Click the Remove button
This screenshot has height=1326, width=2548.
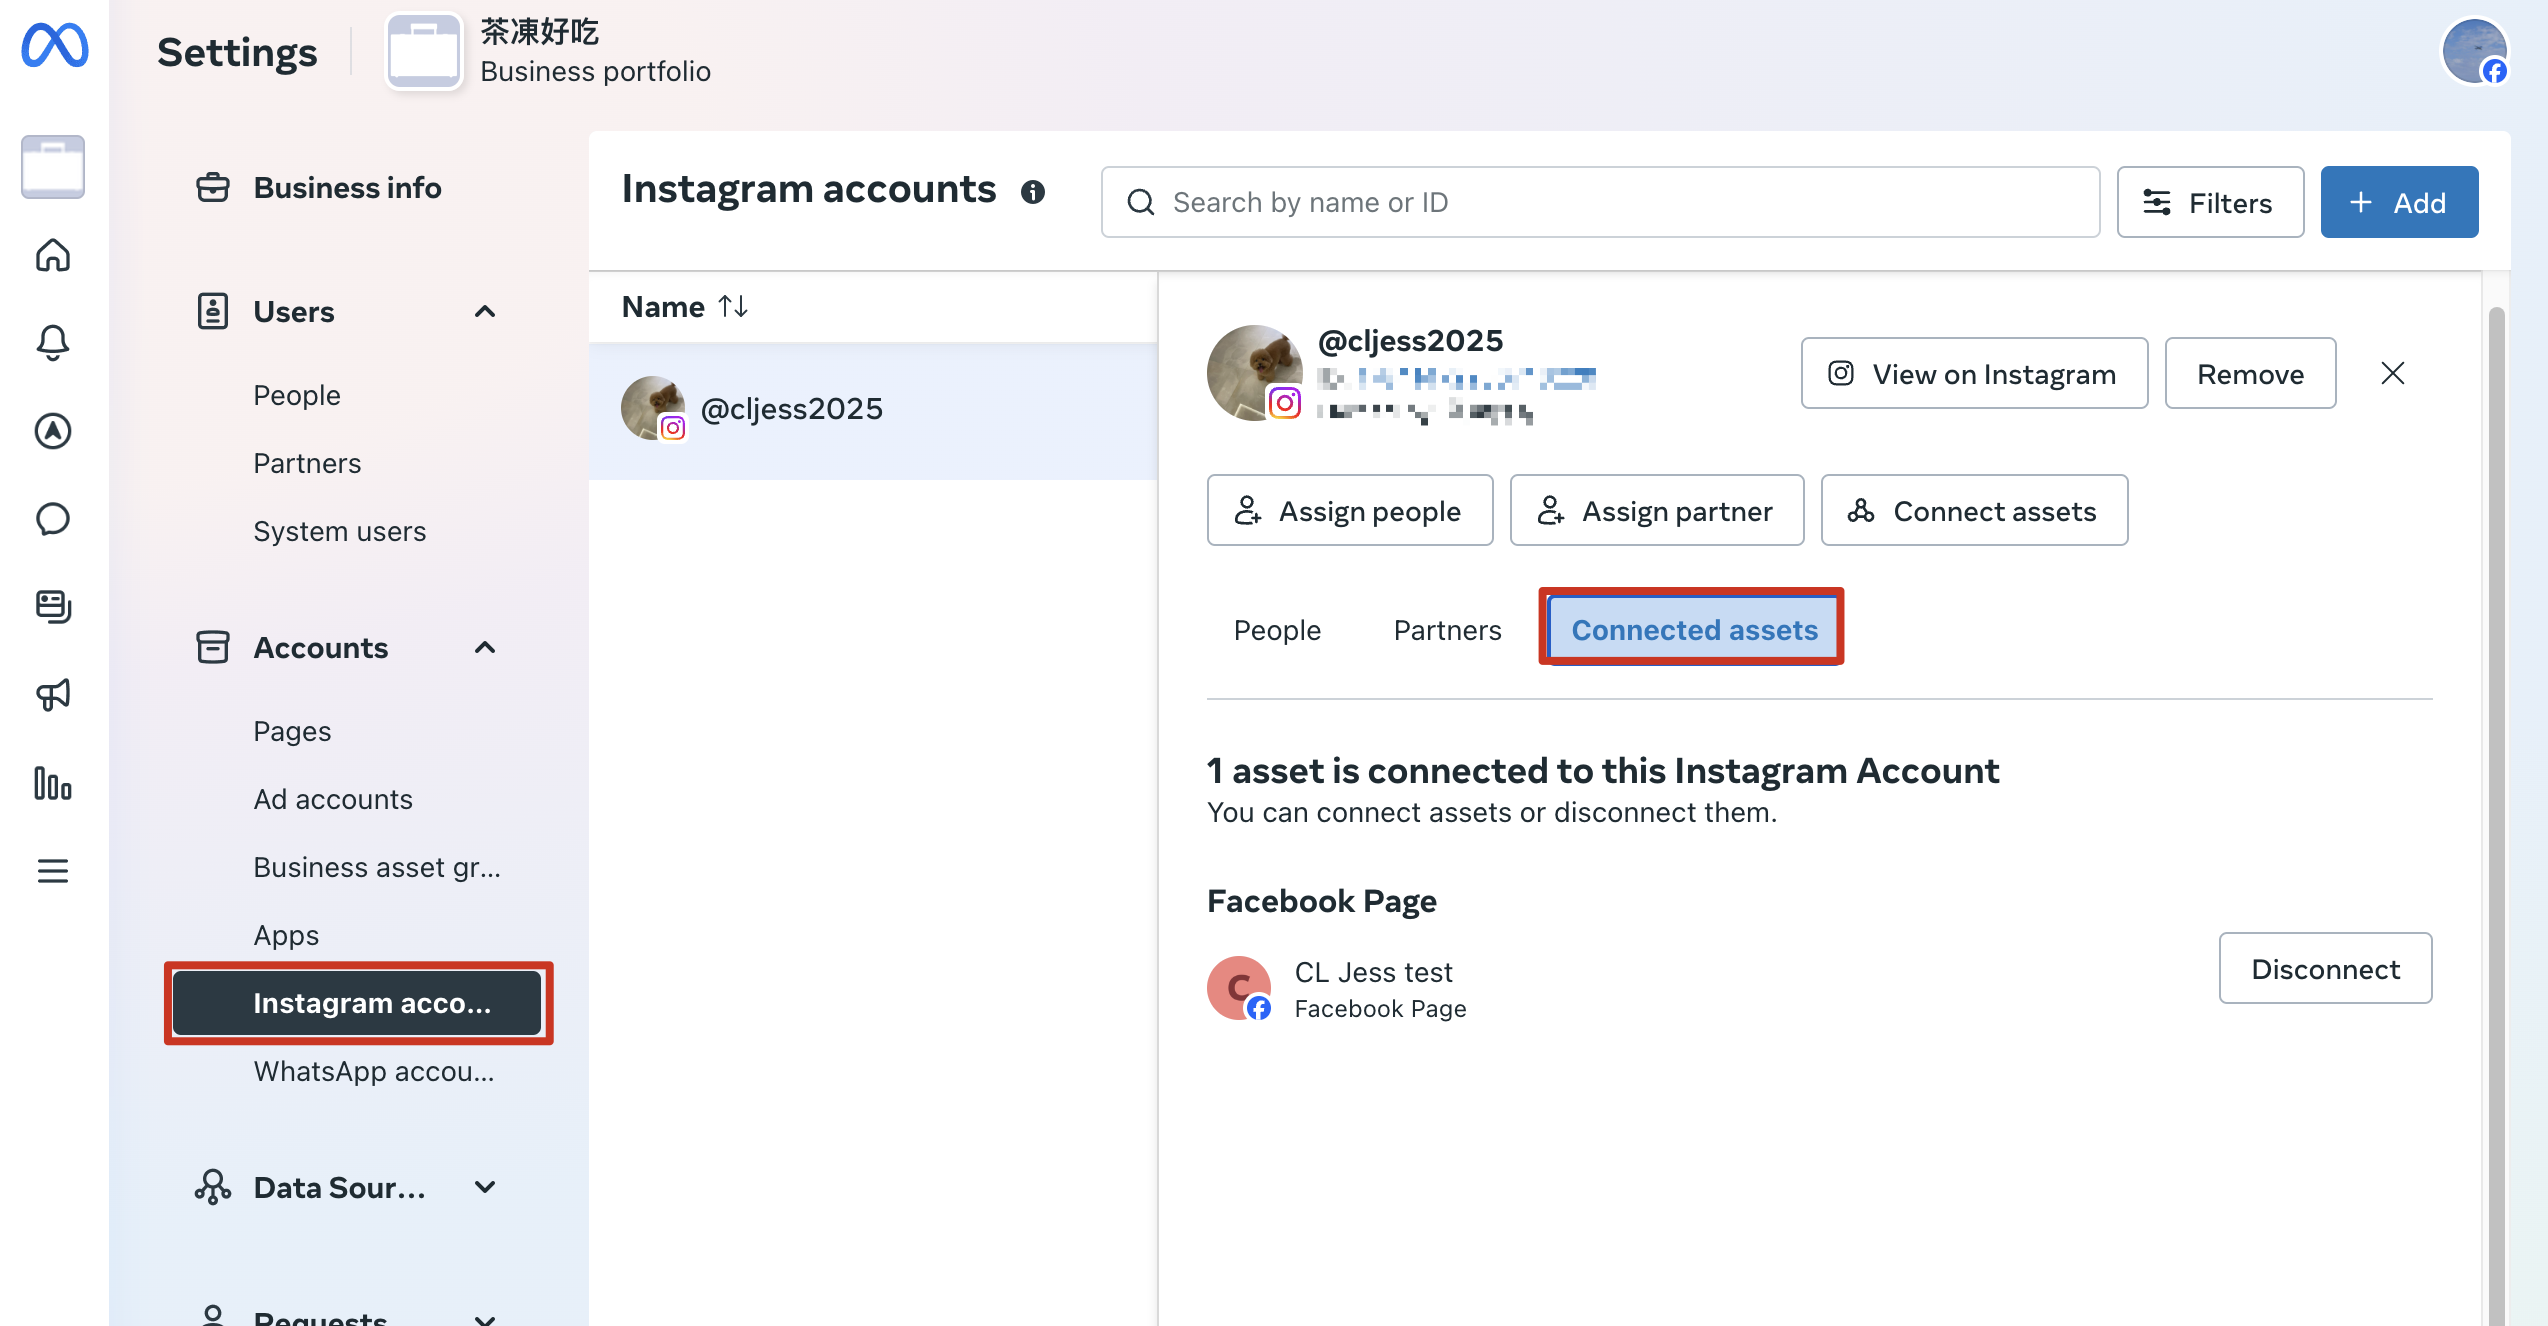(2250, 373)
